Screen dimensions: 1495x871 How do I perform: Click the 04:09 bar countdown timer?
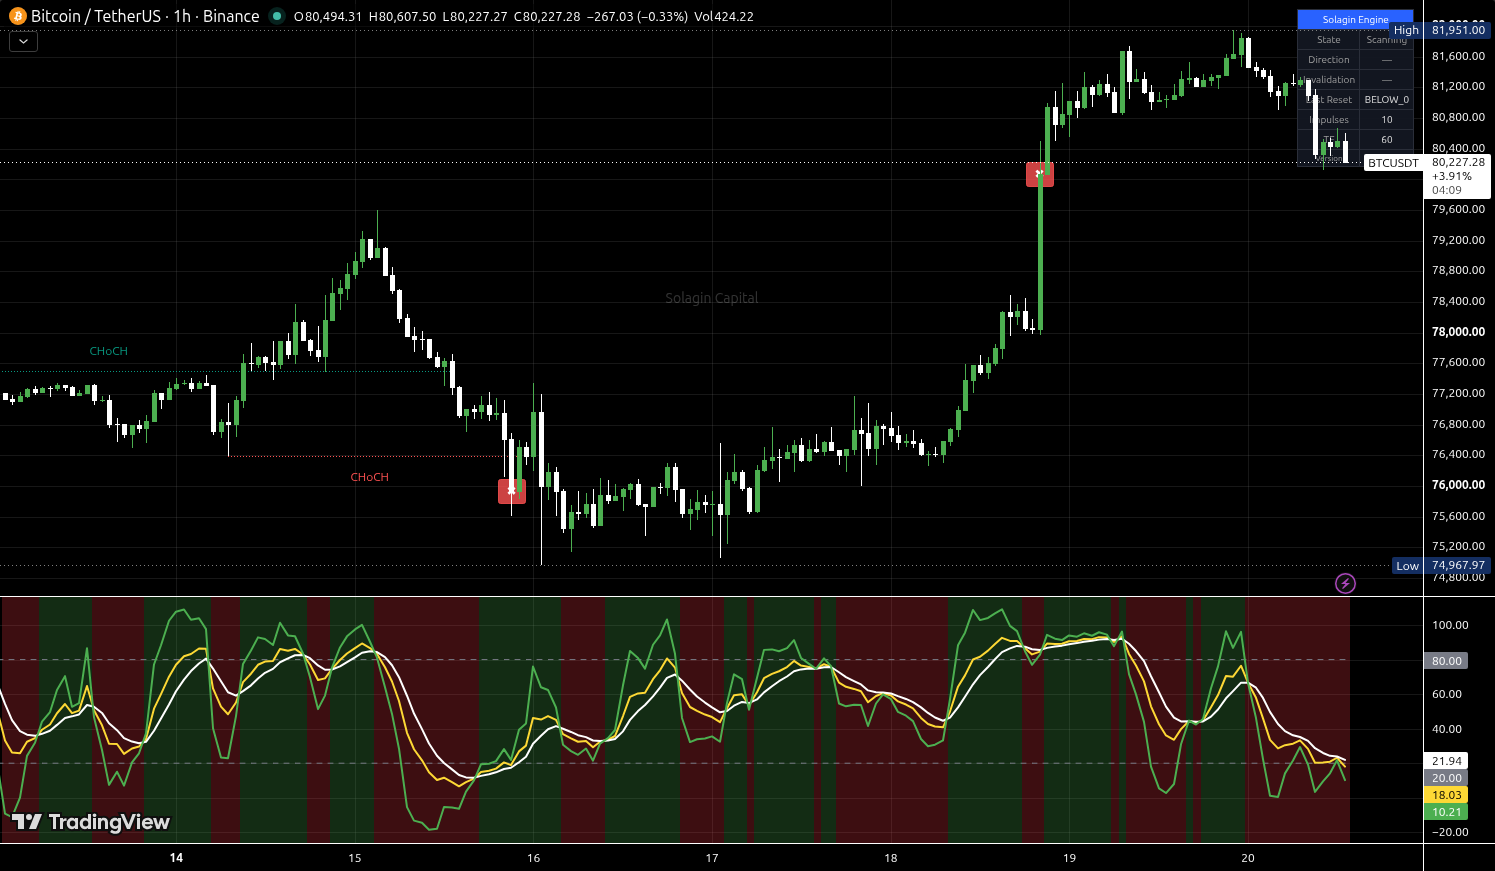[1446, 190]
